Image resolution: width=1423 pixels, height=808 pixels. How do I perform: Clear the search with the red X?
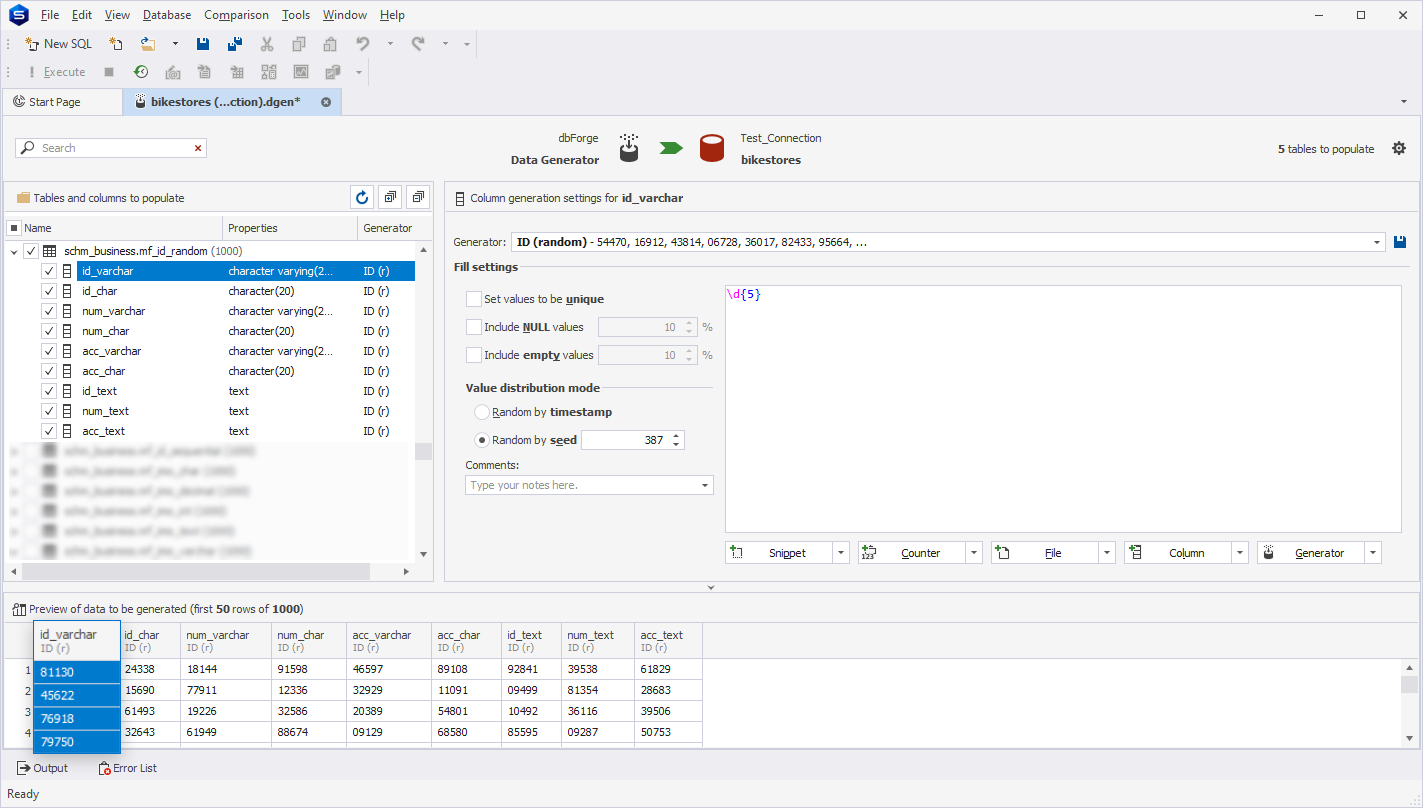(198, 148)
